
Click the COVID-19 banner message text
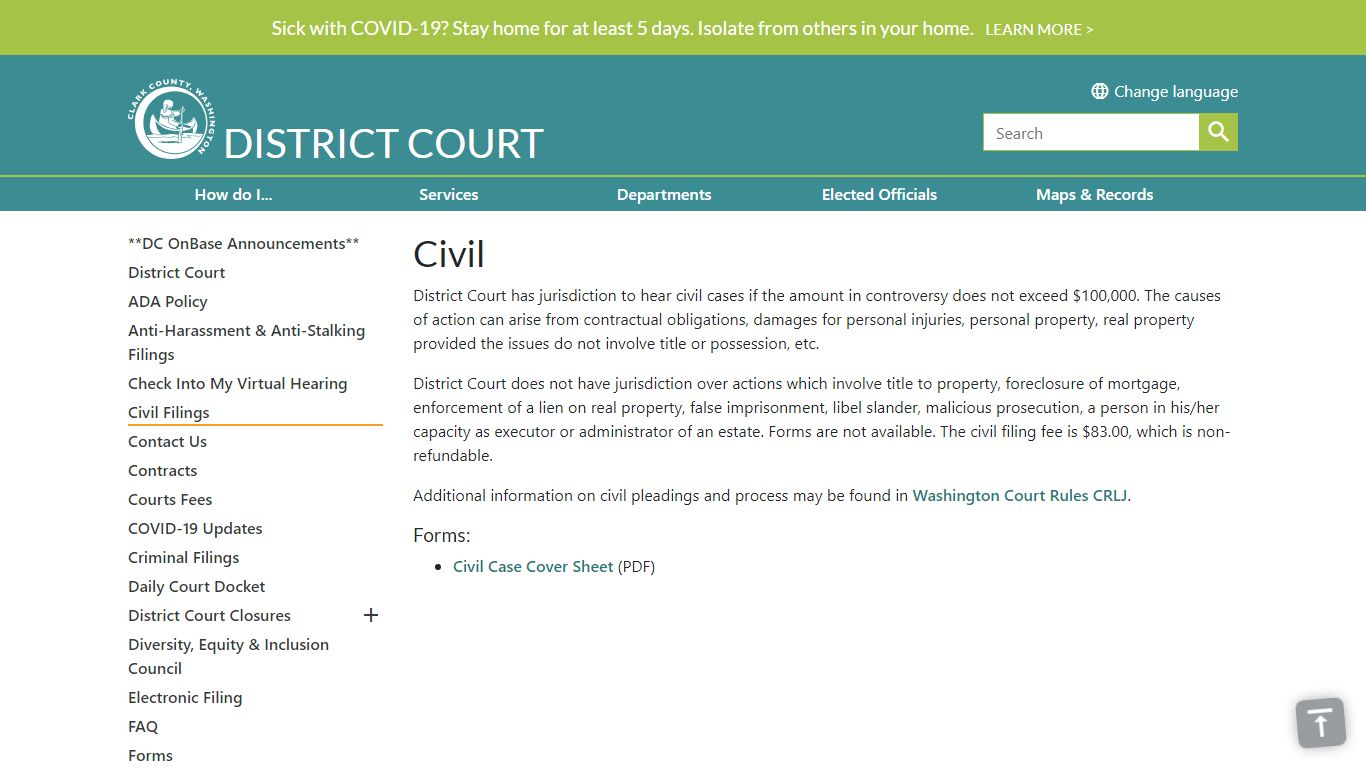(x=622, y=29)
